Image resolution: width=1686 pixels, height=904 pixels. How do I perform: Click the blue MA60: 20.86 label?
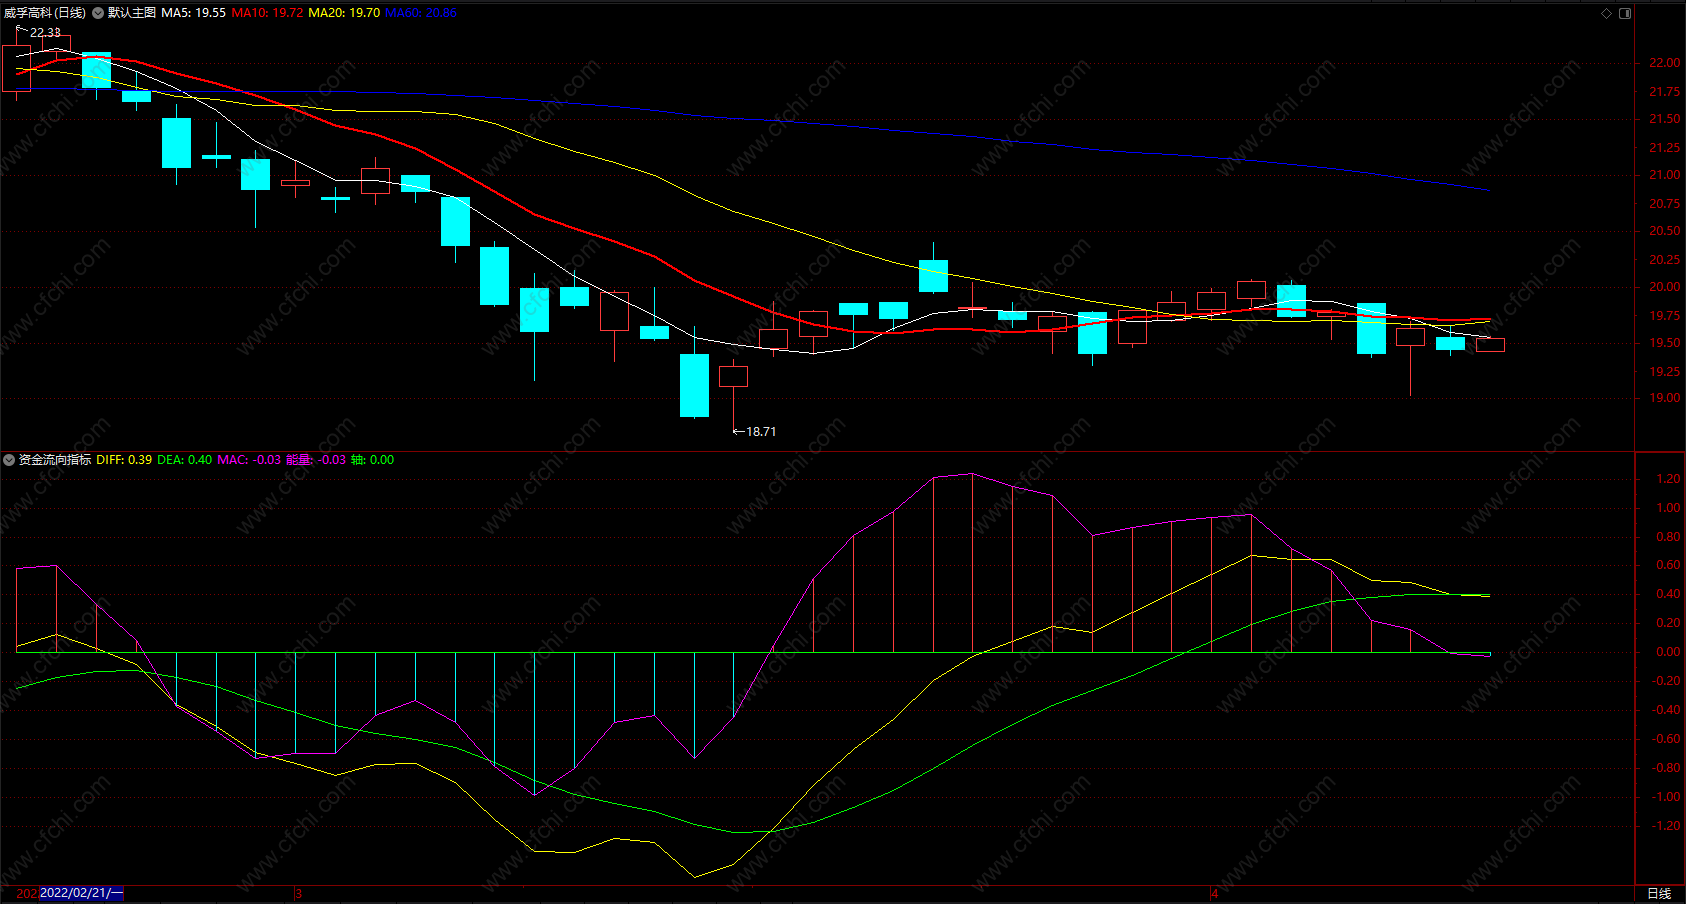tap(421, 13)
